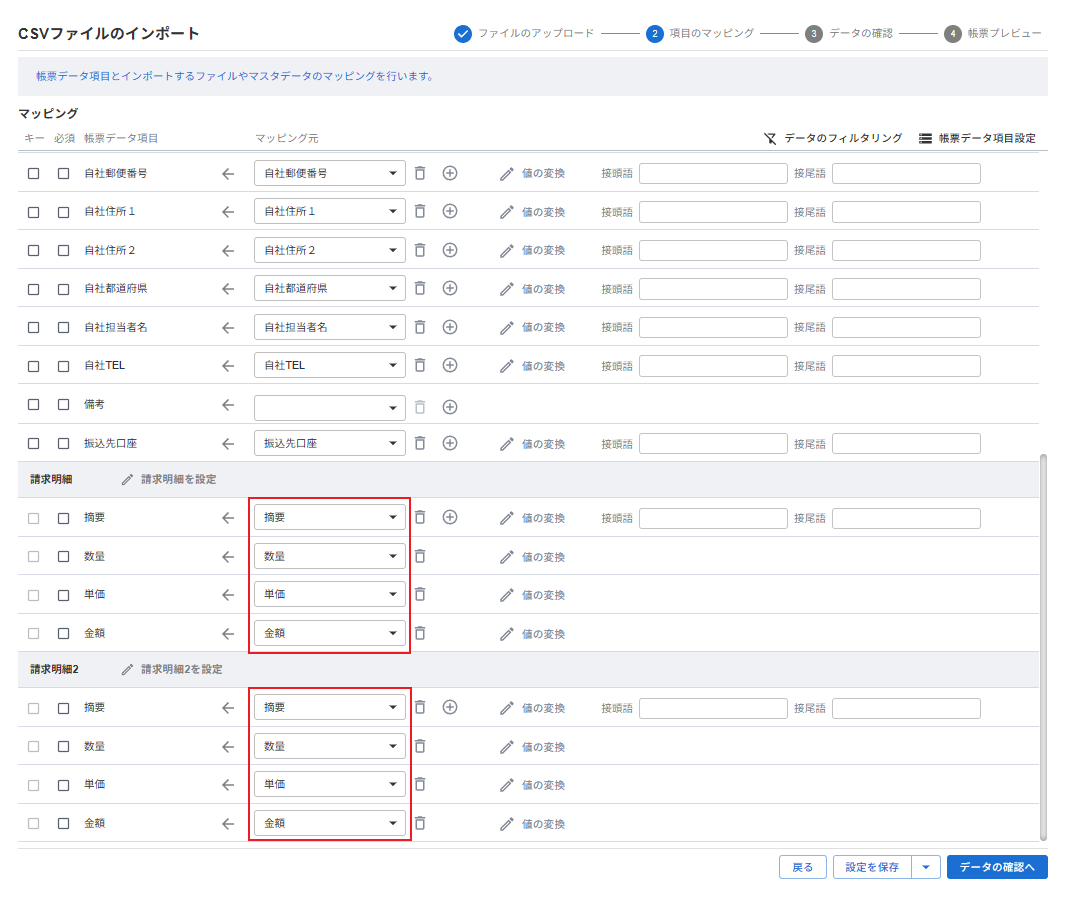The width and height of the screenshot is (1066, 906).
Task: Open empty 備考 mapping dropdown
Action: (329, 407)
